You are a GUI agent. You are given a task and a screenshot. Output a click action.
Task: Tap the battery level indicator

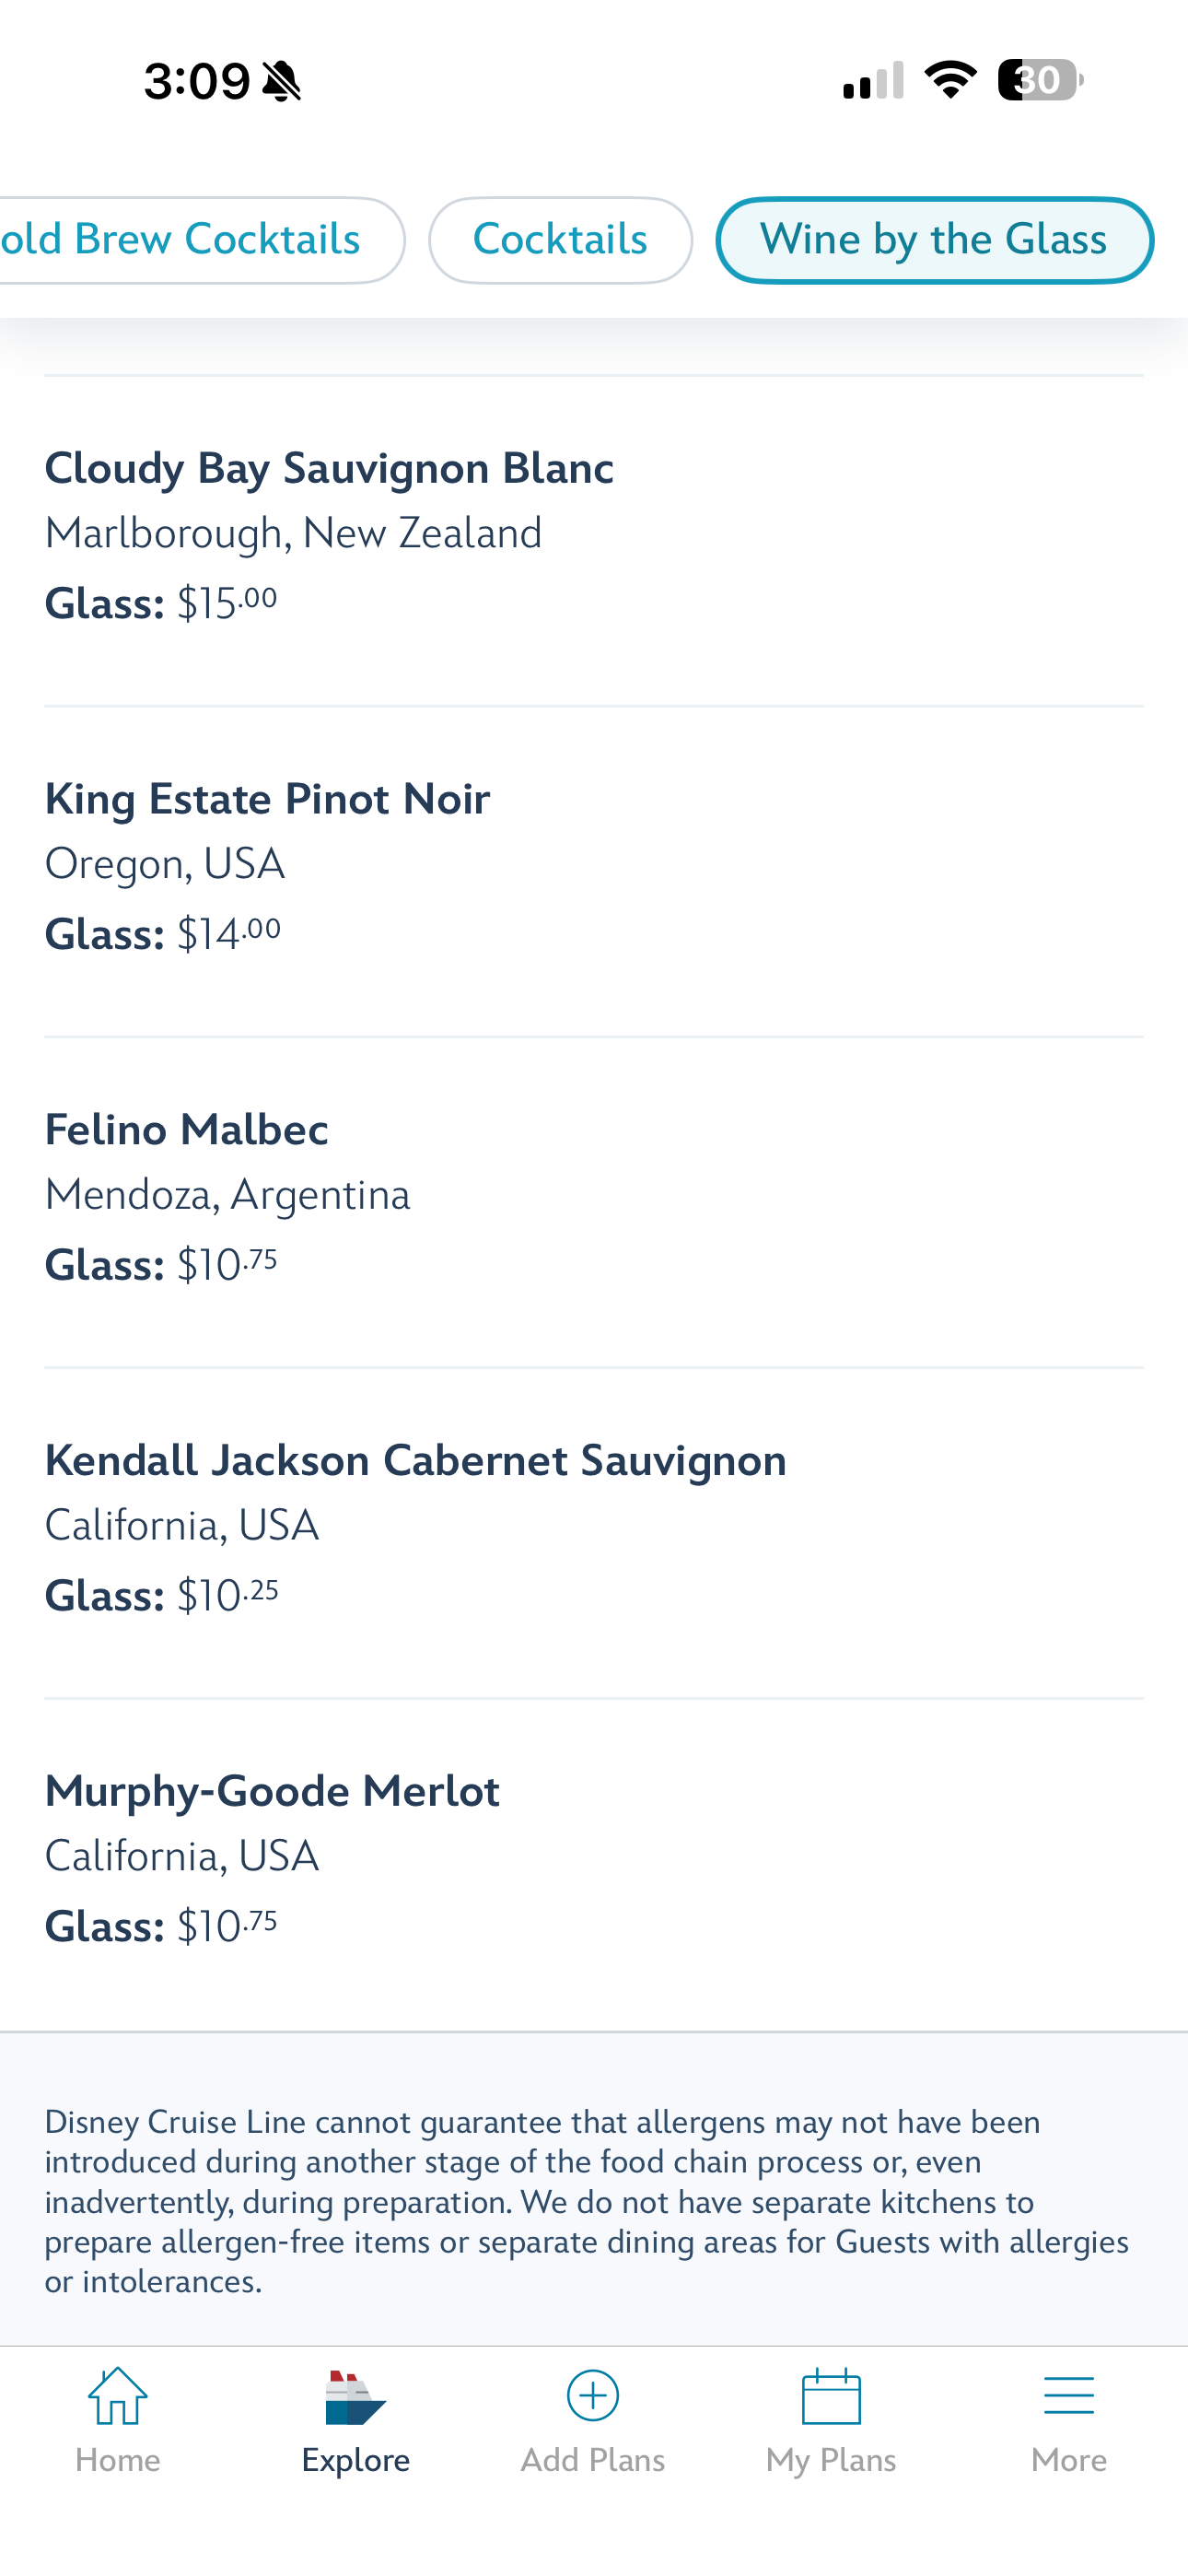[x=1040, y=80]
